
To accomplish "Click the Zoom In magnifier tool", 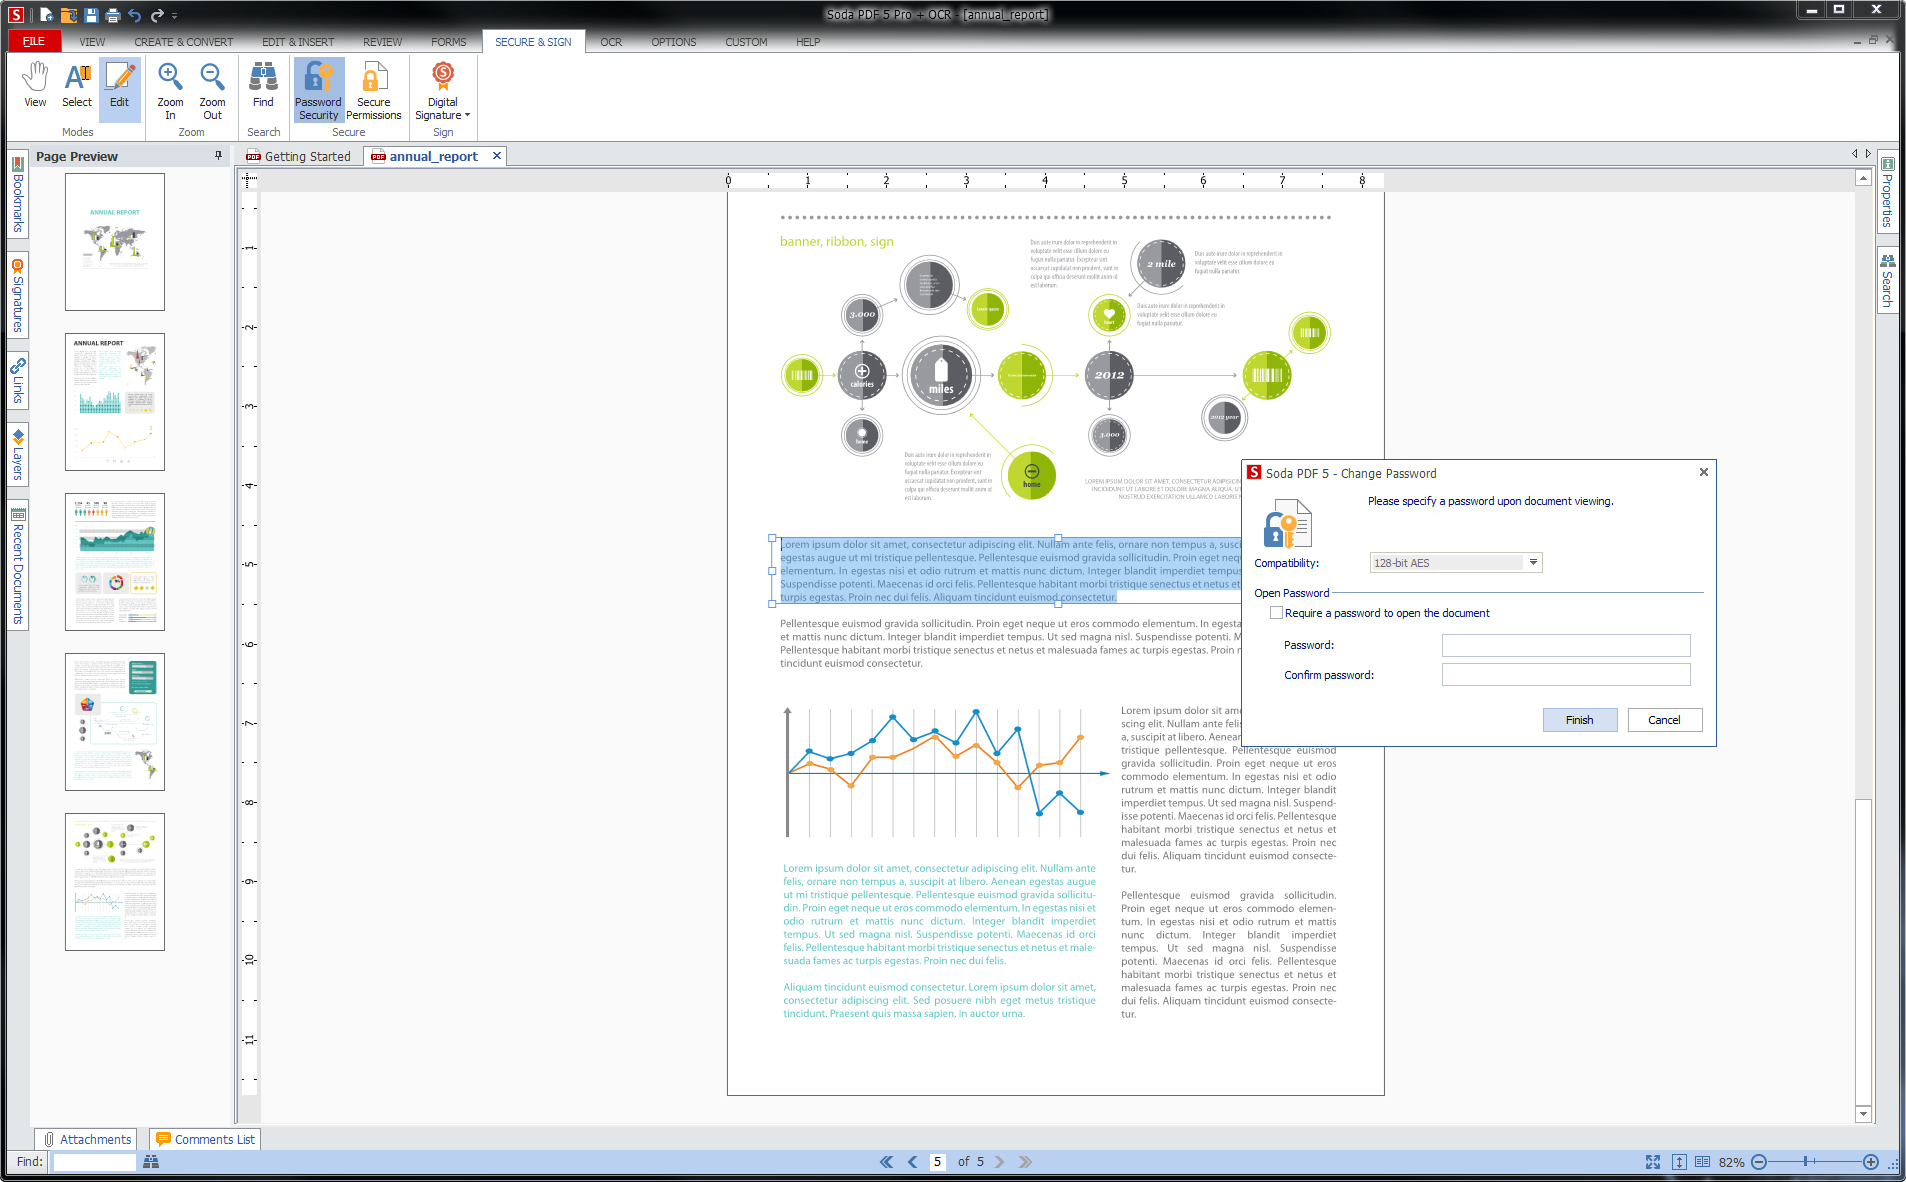I will tap(170, 91).
